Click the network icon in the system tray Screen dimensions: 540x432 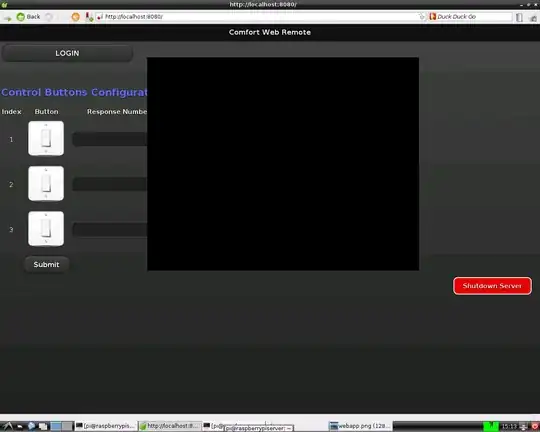click(524, 426)
